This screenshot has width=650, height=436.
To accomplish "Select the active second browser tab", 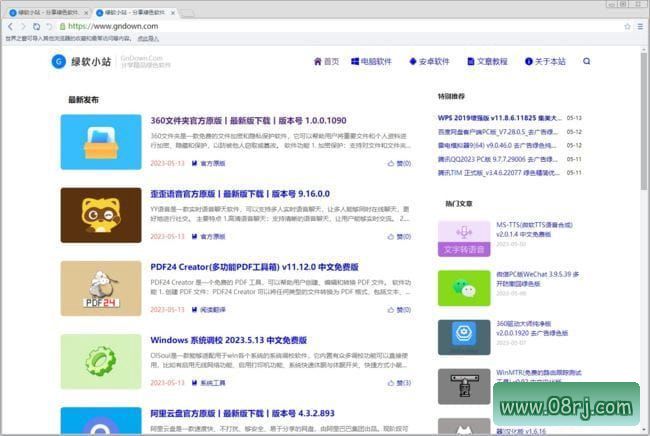I will (134, 13).
